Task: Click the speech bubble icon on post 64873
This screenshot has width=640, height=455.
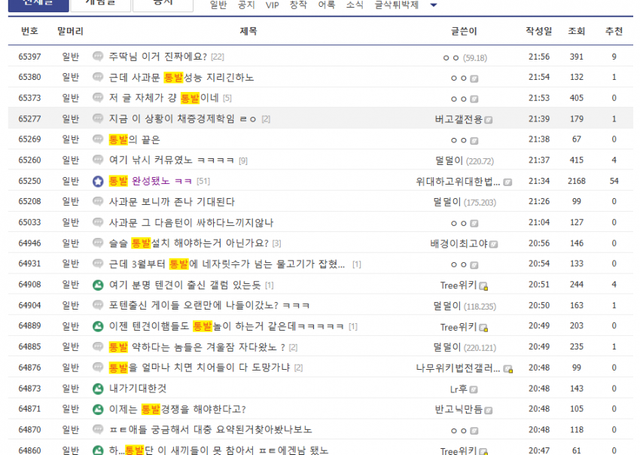Action: [x=98, y=389]
